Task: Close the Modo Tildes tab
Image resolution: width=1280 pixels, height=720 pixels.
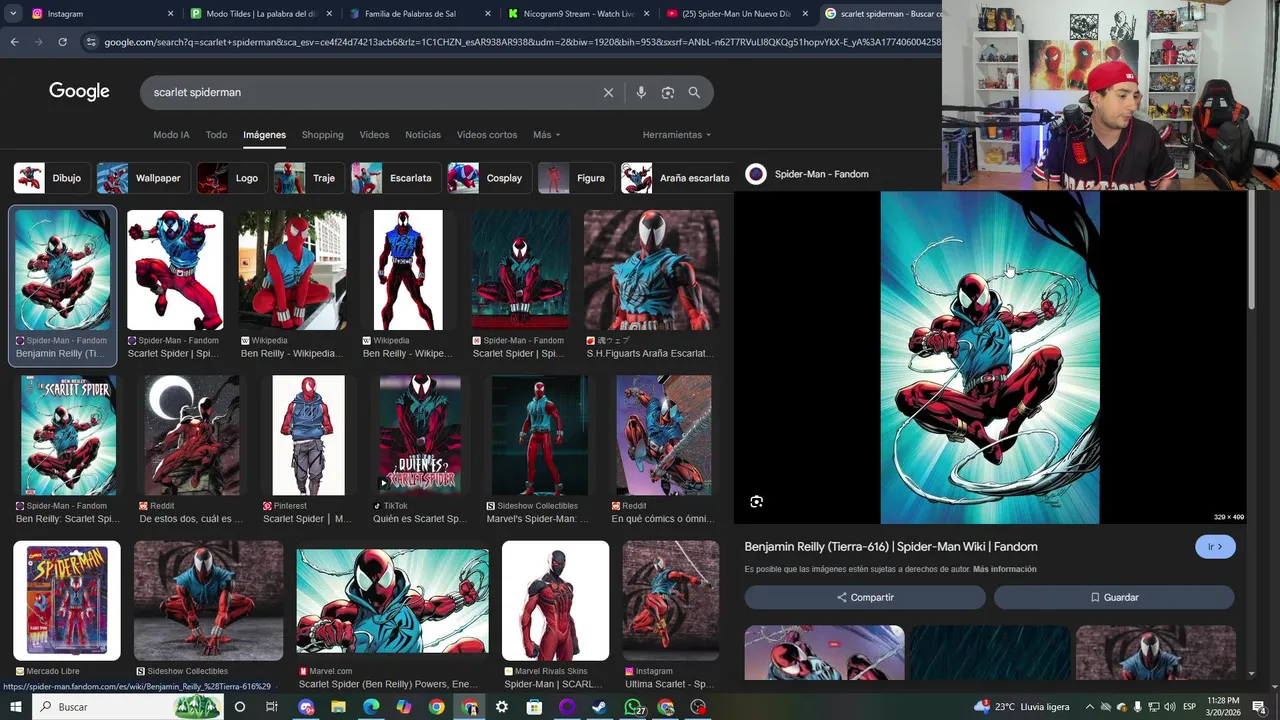Action: tap(329, 14)
